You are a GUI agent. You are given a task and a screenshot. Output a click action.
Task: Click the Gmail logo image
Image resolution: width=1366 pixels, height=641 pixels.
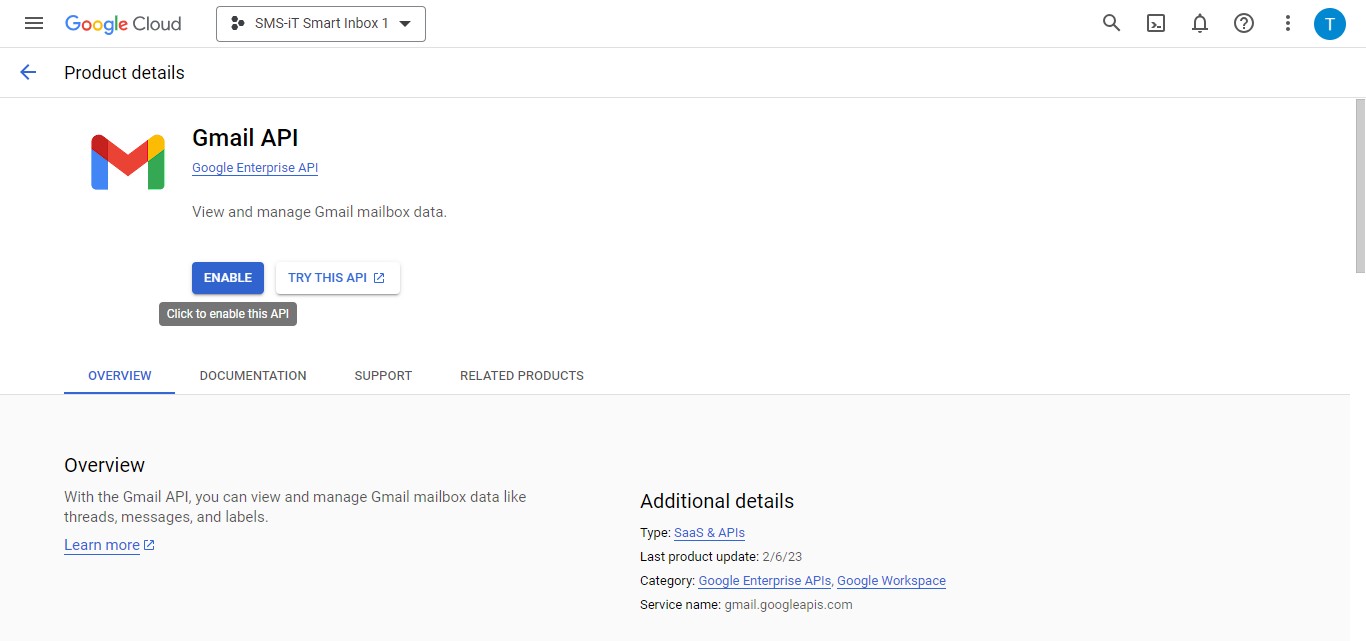(128, 162)
